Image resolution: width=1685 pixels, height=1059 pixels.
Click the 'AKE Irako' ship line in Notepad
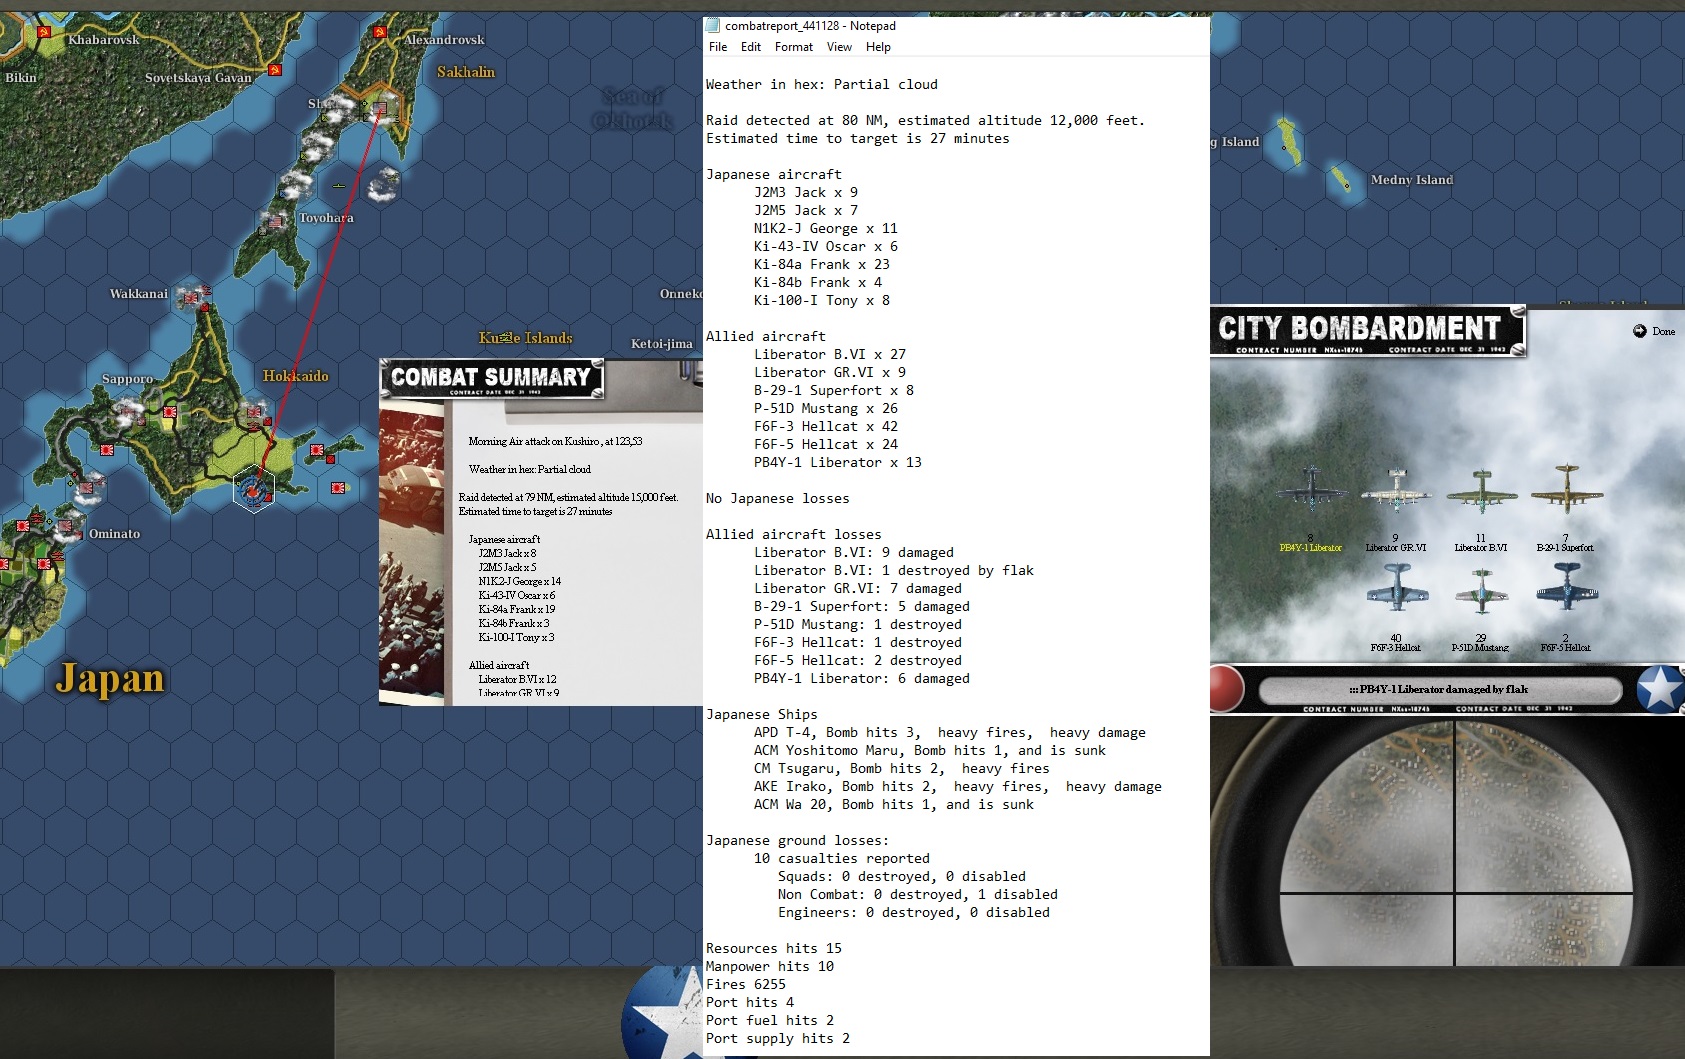[958, 786]
